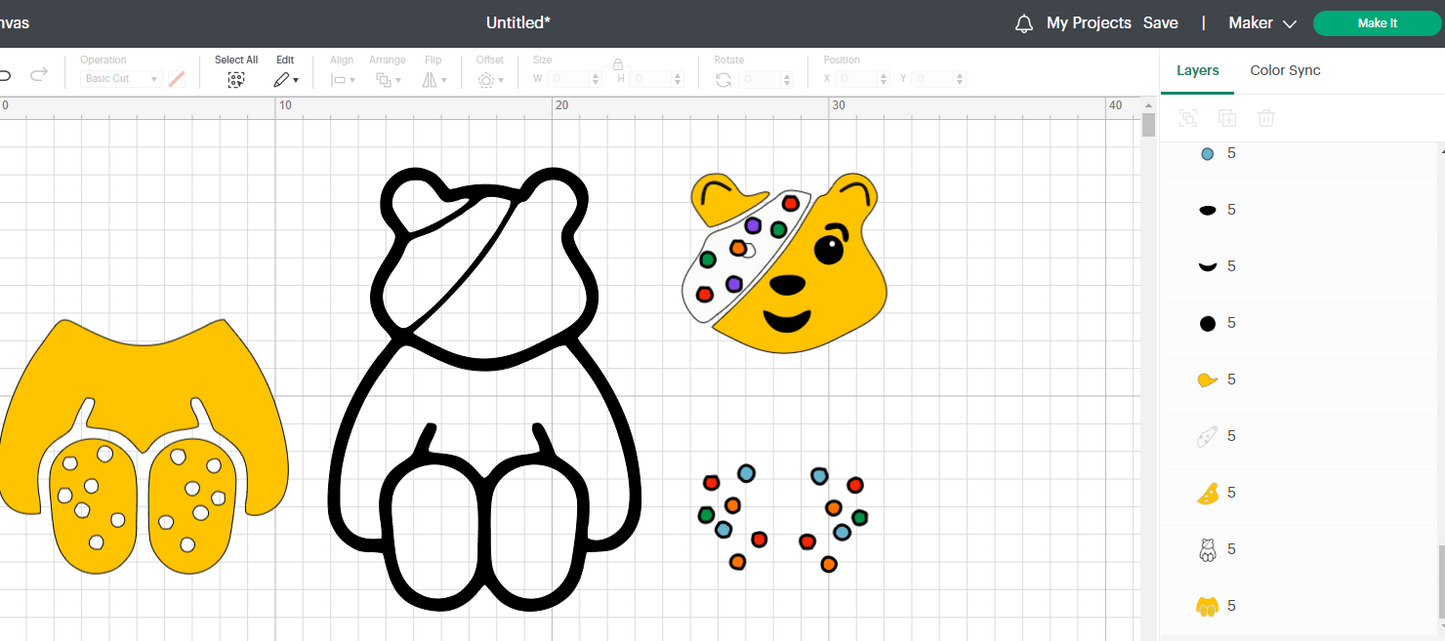Switch to the Color Sync tab

pos(1285,70)
